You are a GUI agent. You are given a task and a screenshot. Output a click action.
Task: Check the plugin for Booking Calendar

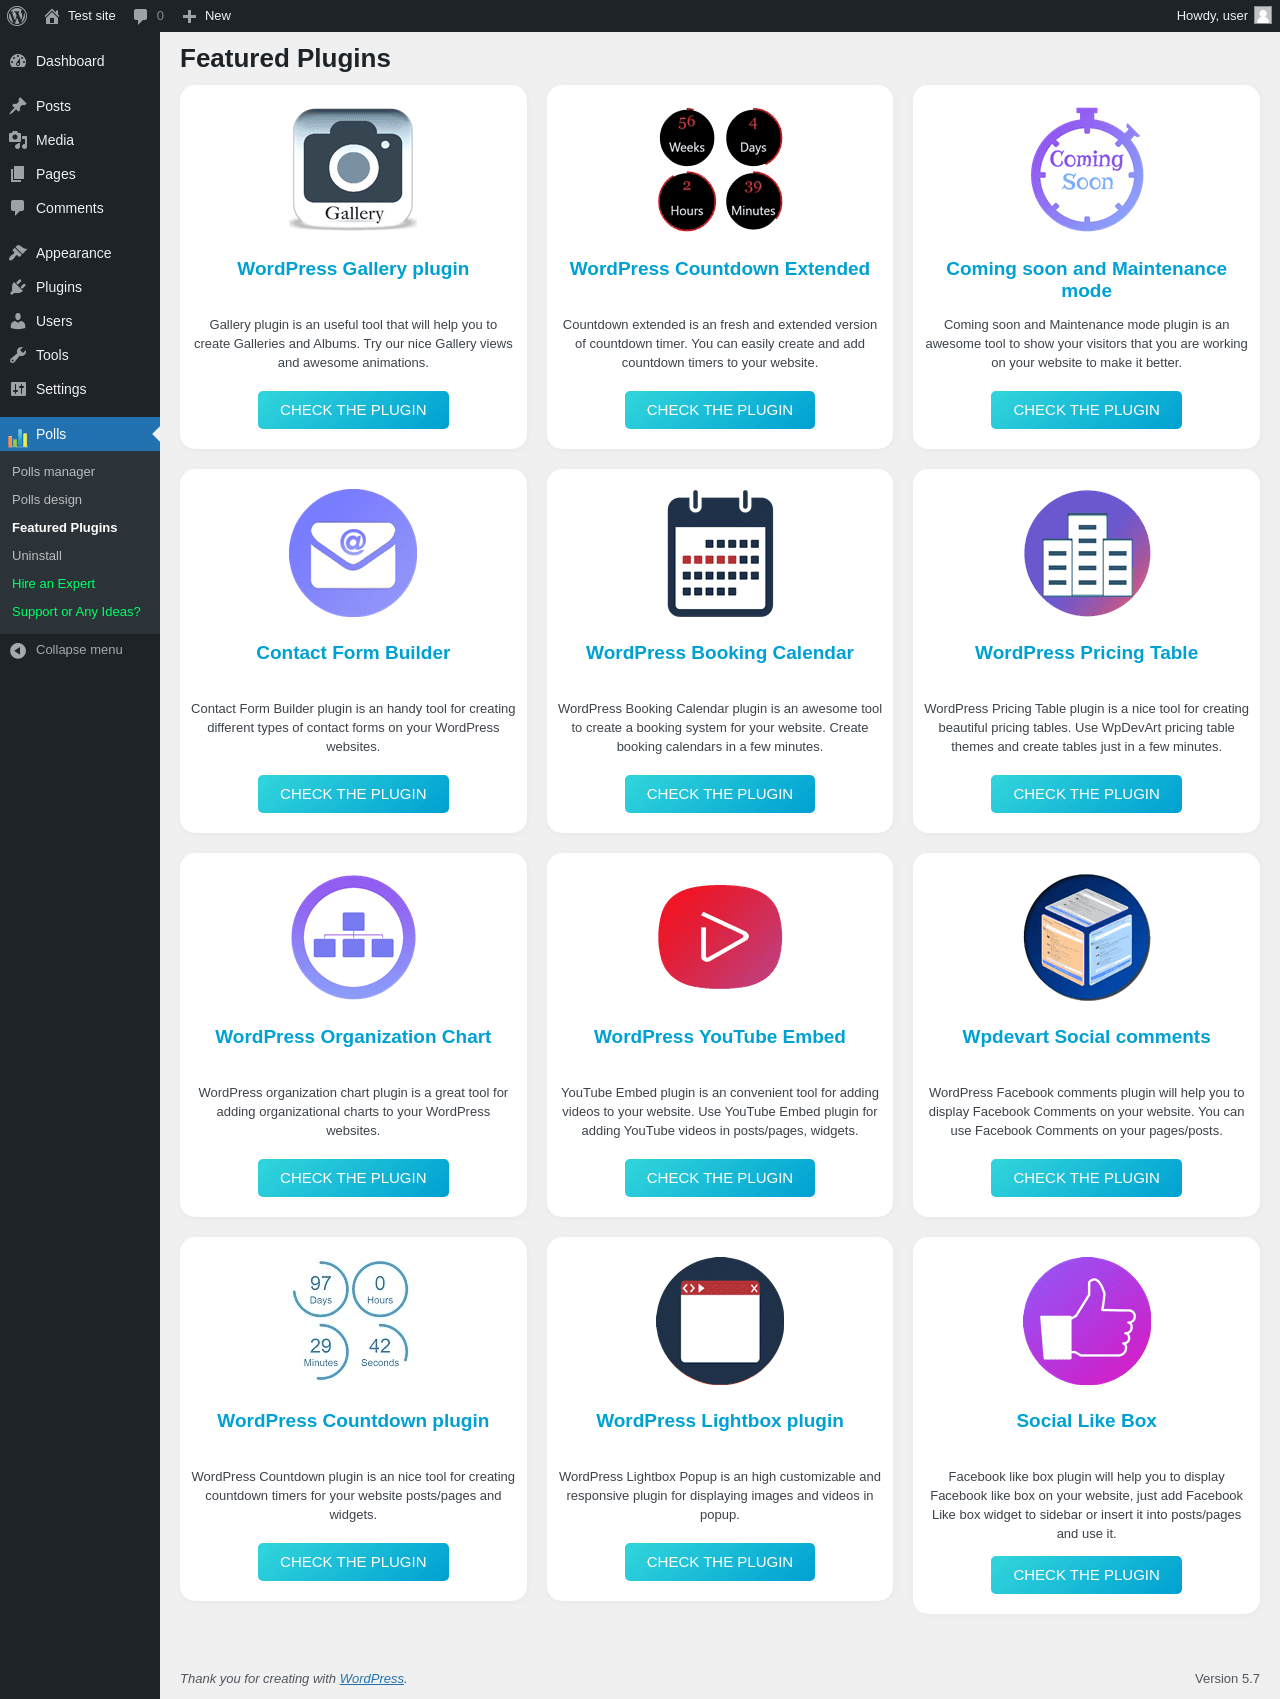pos(720,794)
